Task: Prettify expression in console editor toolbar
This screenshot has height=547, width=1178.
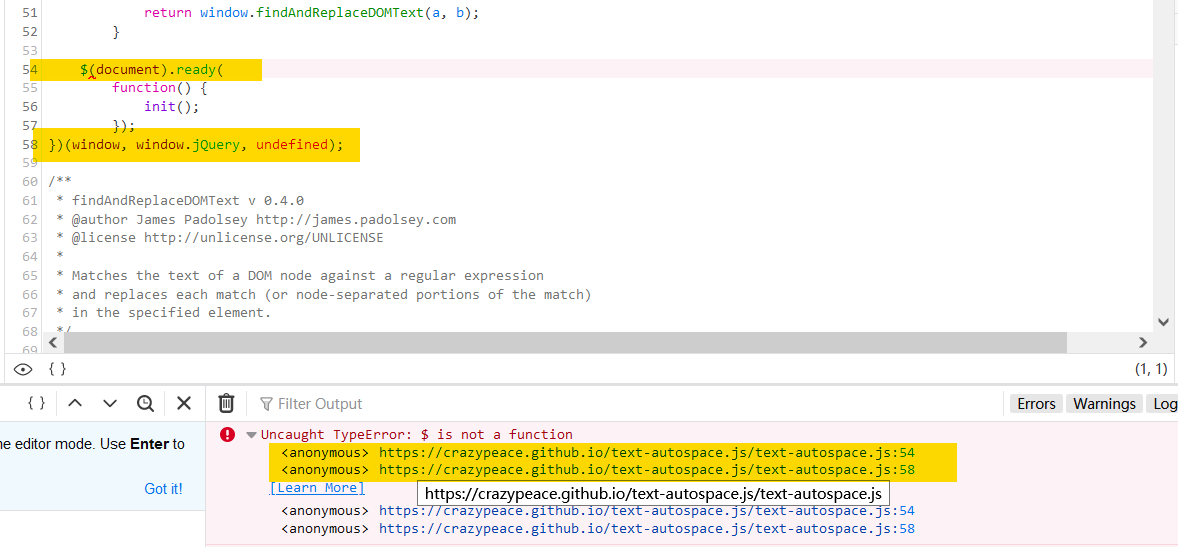Action: coord(36,403)
